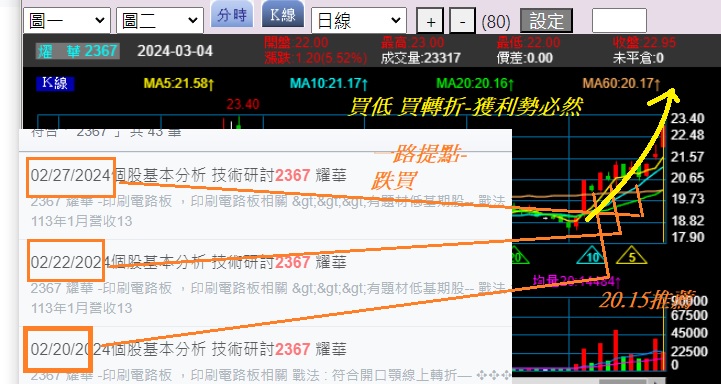Click the blue K線 label on the chart
The image size is (721, 384).
click(x=55, y=83)
